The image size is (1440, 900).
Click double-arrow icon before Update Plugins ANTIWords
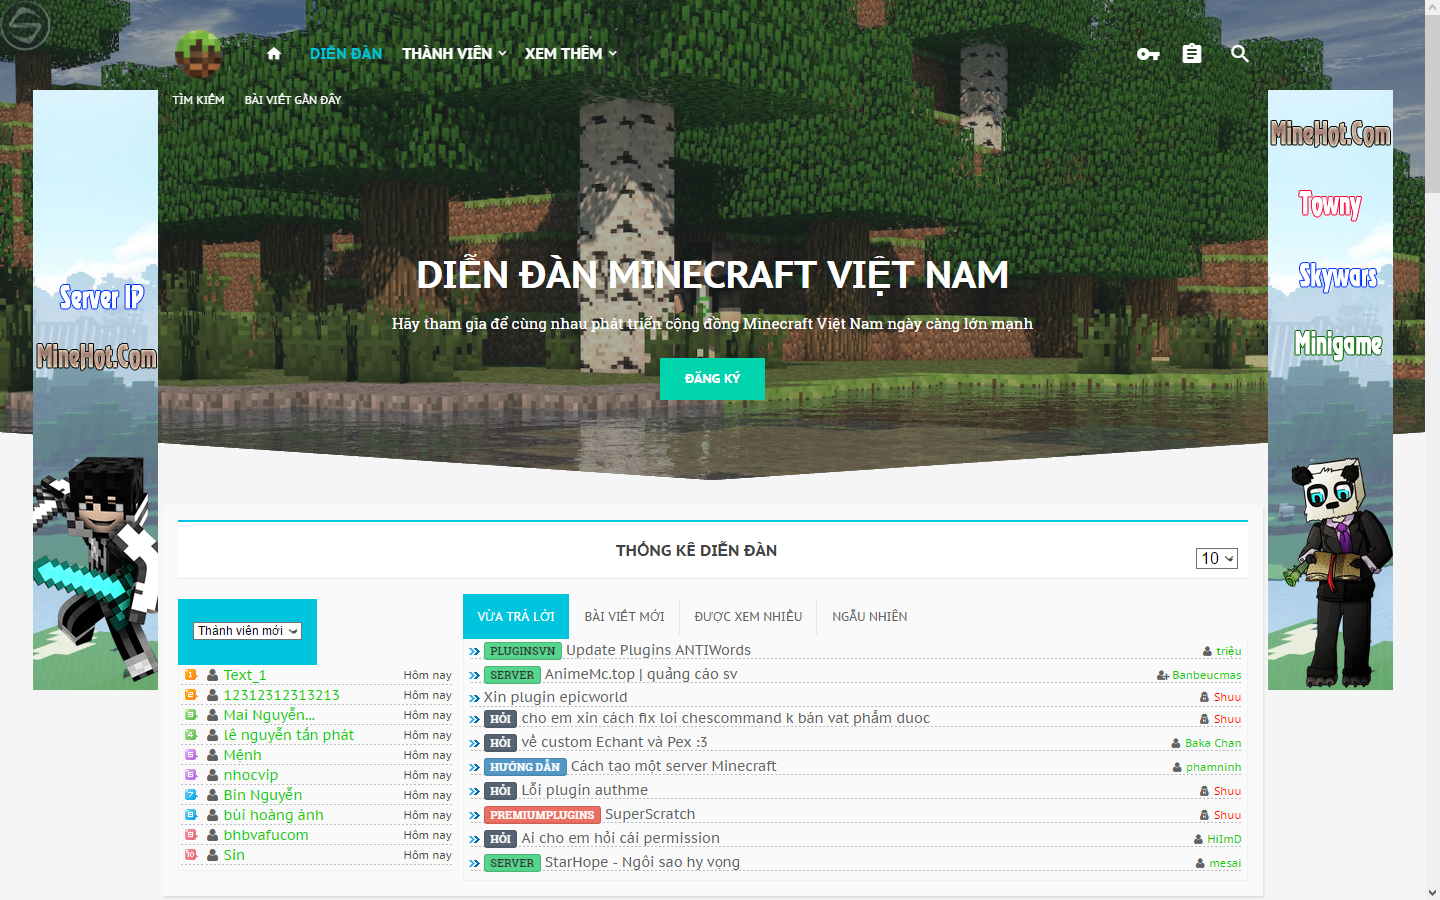[475, 652]
